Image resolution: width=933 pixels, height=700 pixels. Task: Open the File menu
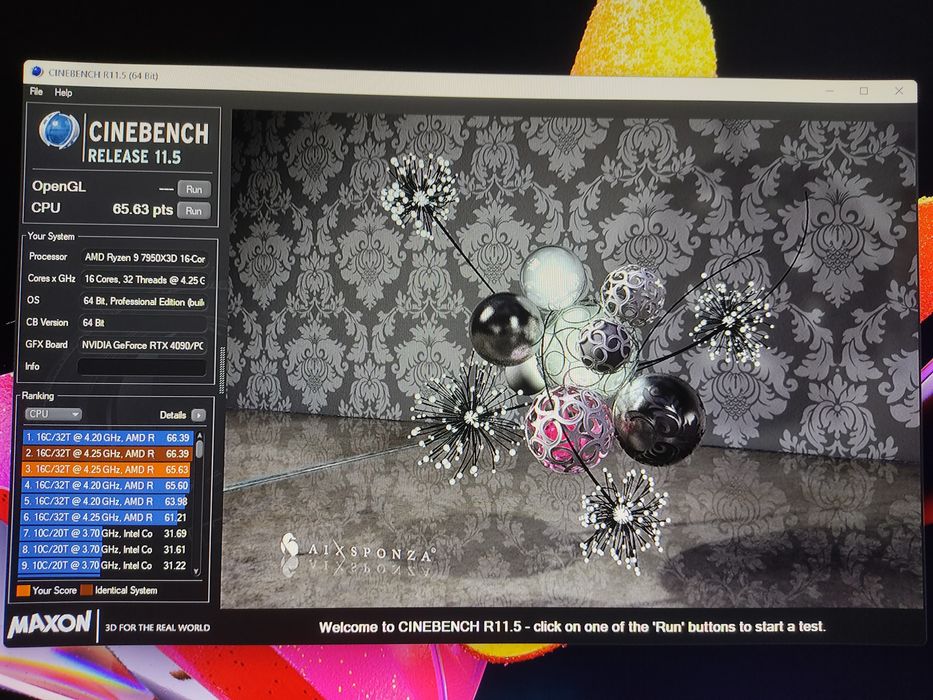36,91
